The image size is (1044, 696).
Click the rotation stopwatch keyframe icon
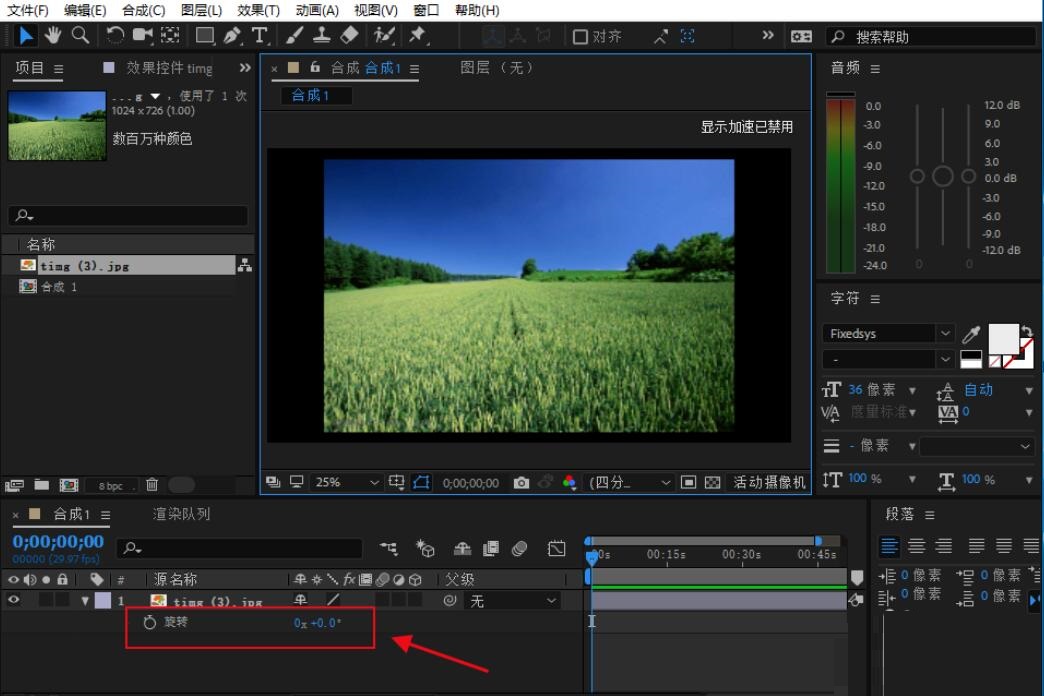pyautogui.click(x=150, y=622)
